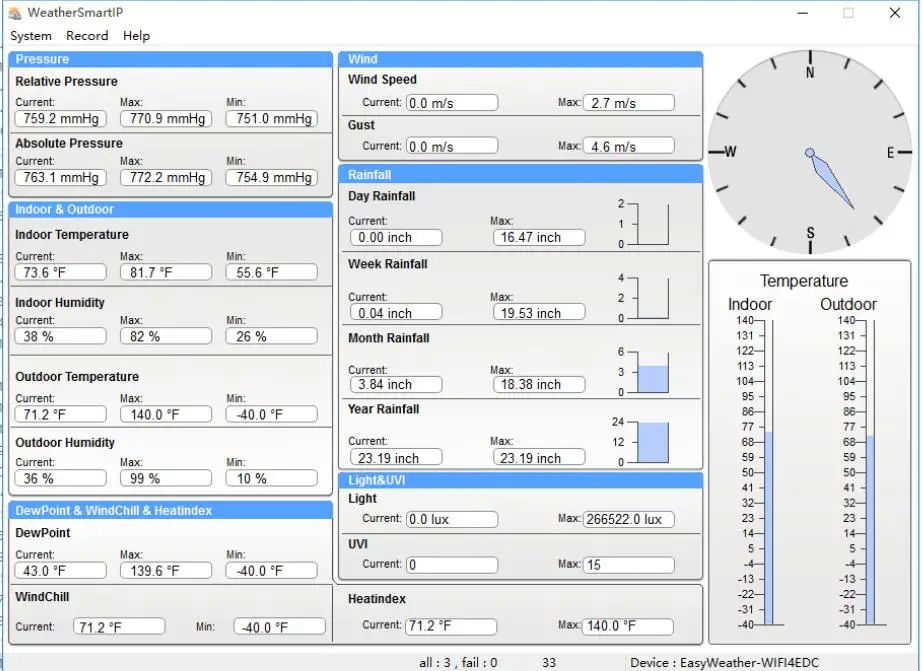Click the Relative Pressure current value field
This screenshot has height=671, width=922.
click(60, 119)
